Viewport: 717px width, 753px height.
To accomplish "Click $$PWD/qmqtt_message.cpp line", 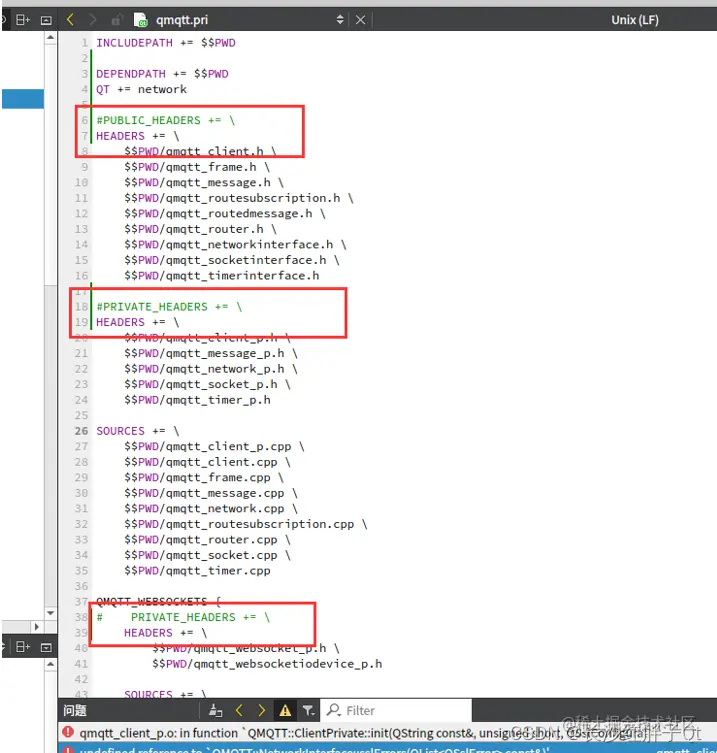I will tap(211, 493).
